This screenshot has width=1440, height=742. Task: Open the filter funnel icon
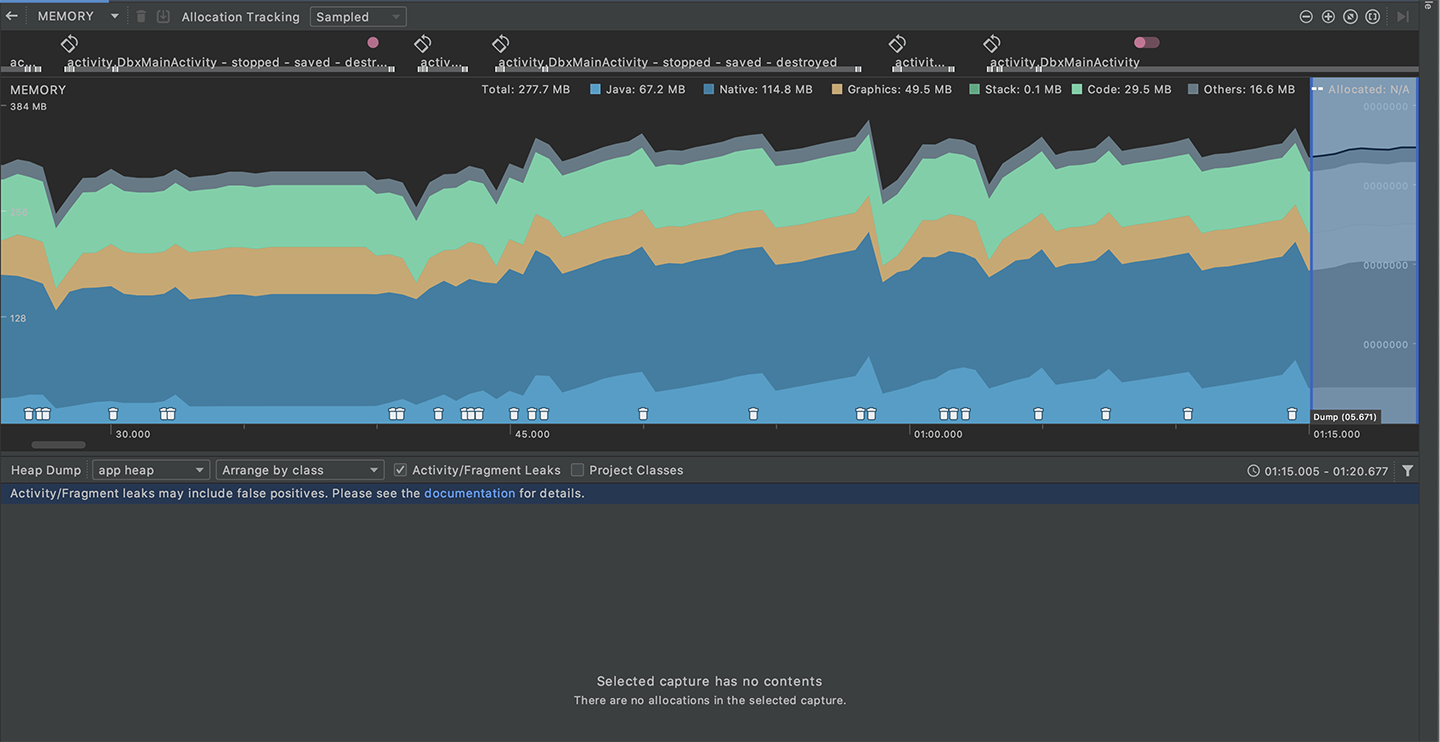tap(1408, 471)
